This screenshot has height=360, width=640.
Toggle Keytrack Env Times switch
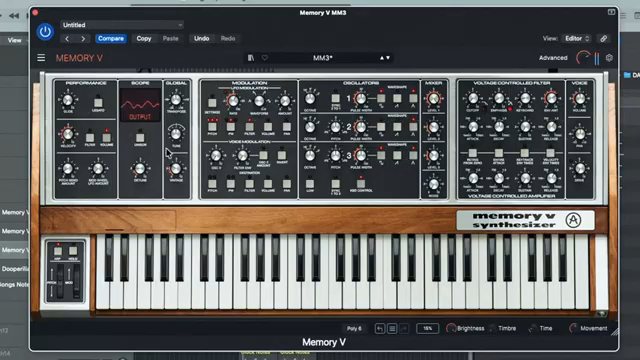(524, 153)
